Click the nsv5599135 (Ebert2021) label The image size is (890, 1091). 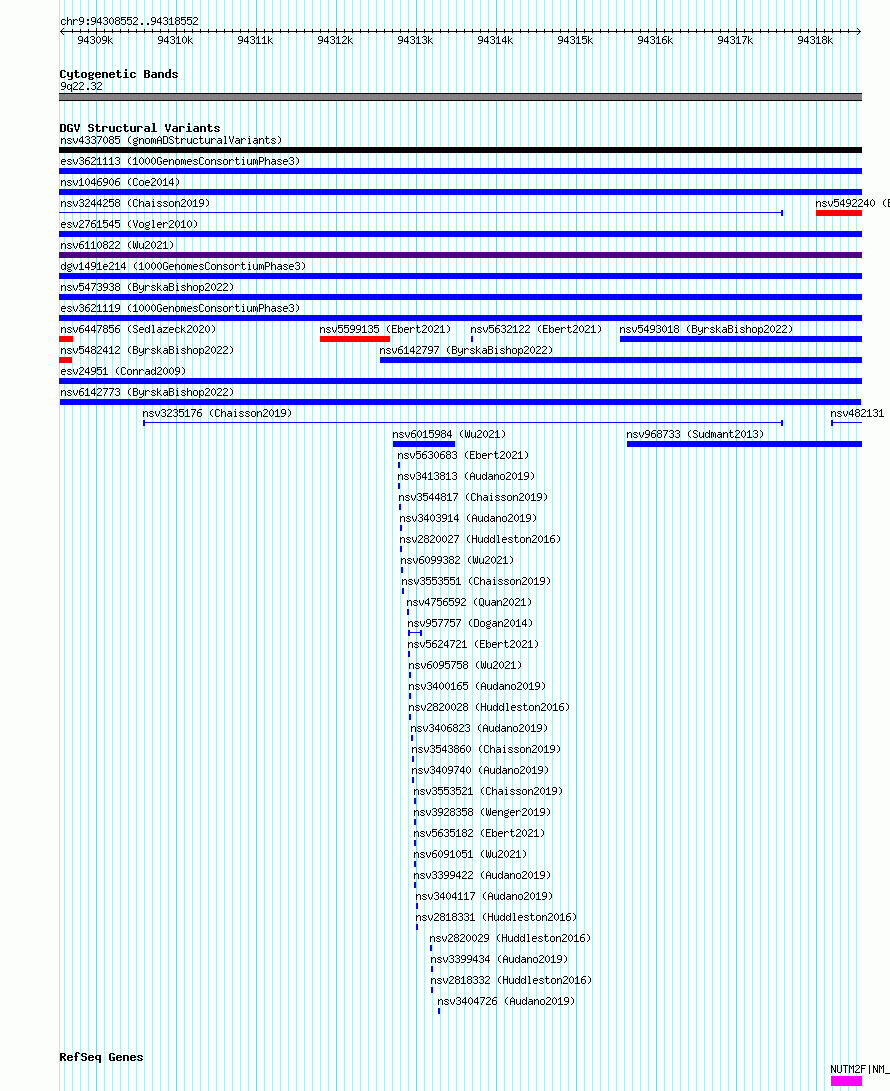385,329
